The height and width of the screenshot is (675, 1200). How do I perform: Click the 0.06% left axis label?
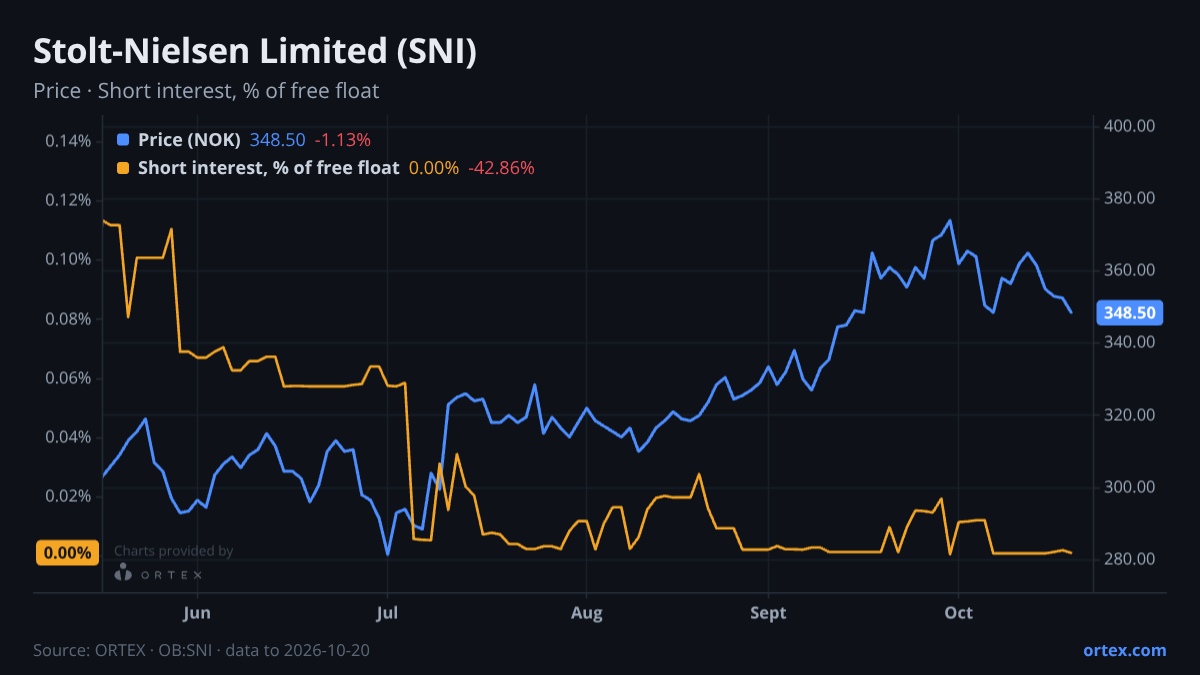(68, 378)
